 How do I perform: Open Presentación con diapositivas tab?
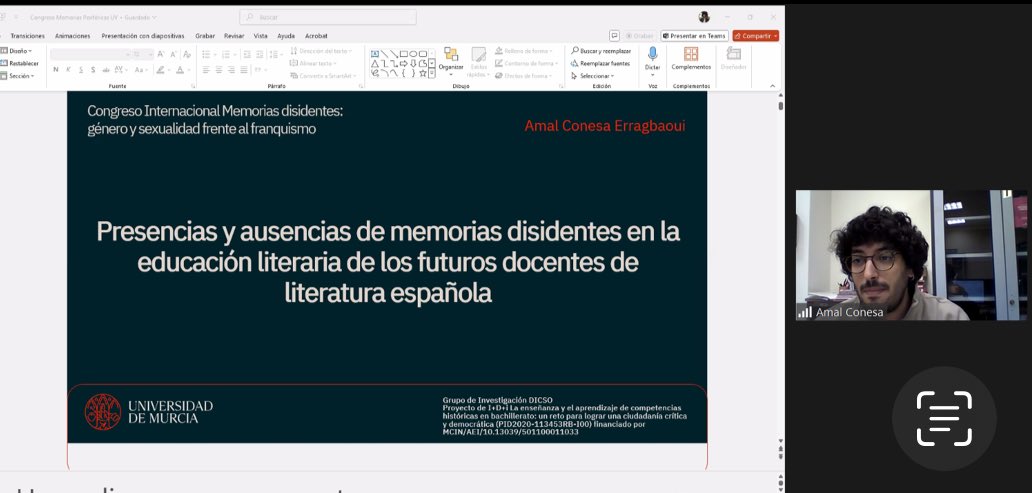(143, 36)
